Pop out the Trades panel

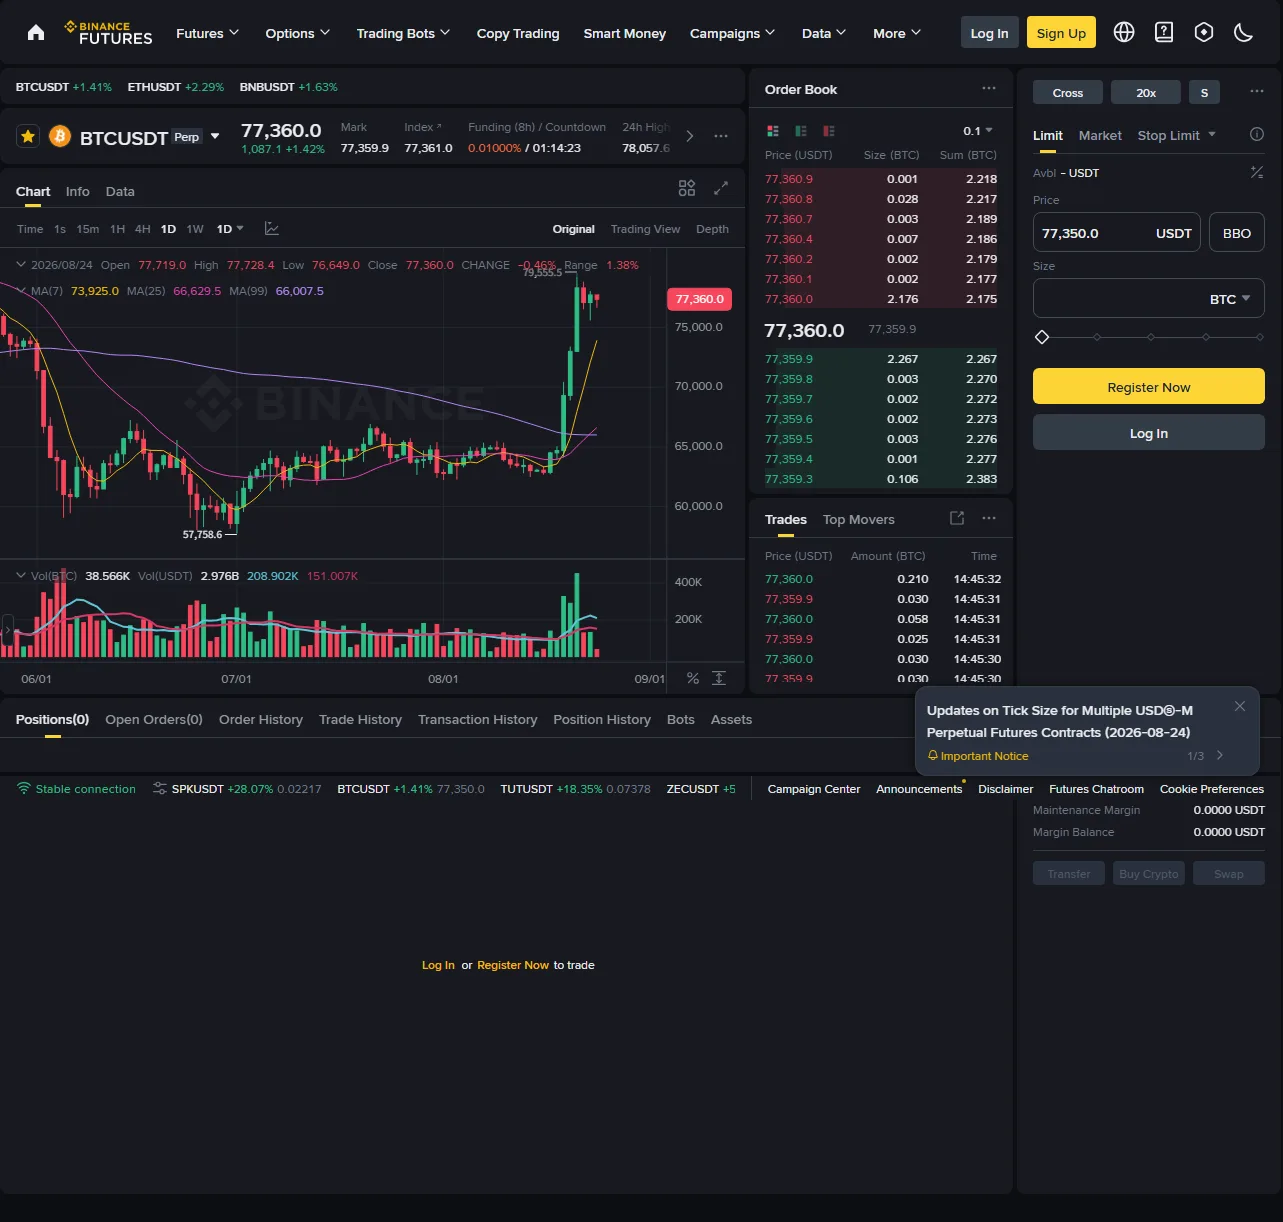pos(957,518)
